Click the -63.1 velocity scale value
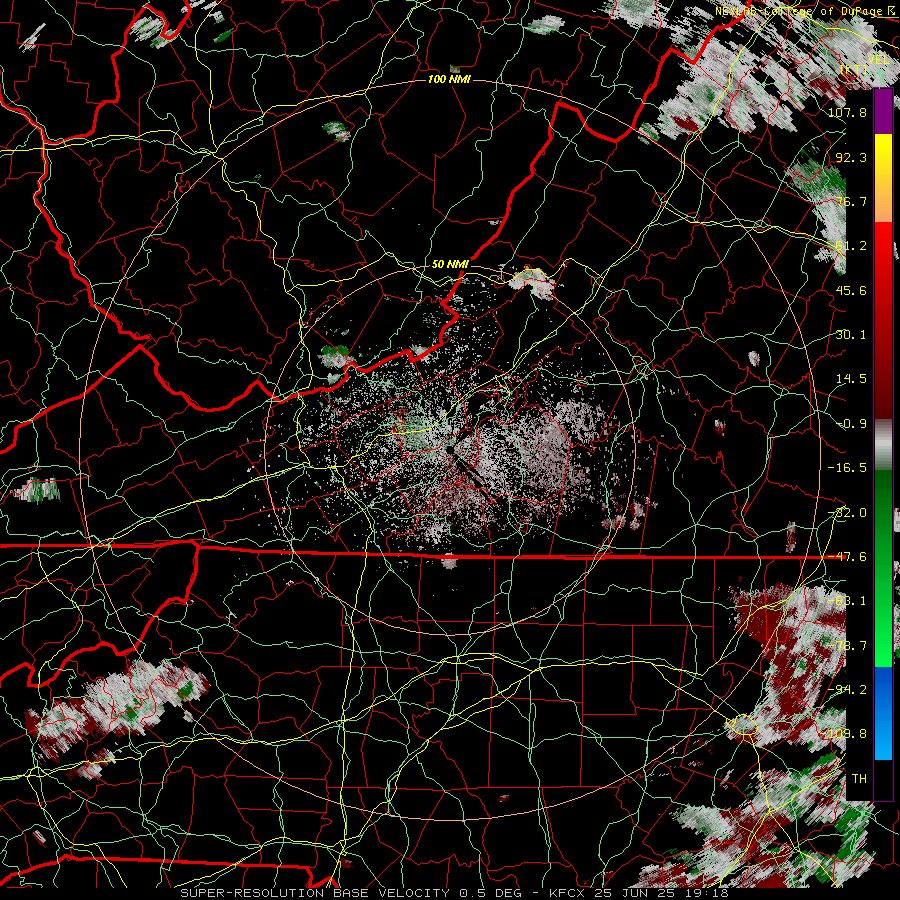900x900 pixels. click(x=847, y=601)
